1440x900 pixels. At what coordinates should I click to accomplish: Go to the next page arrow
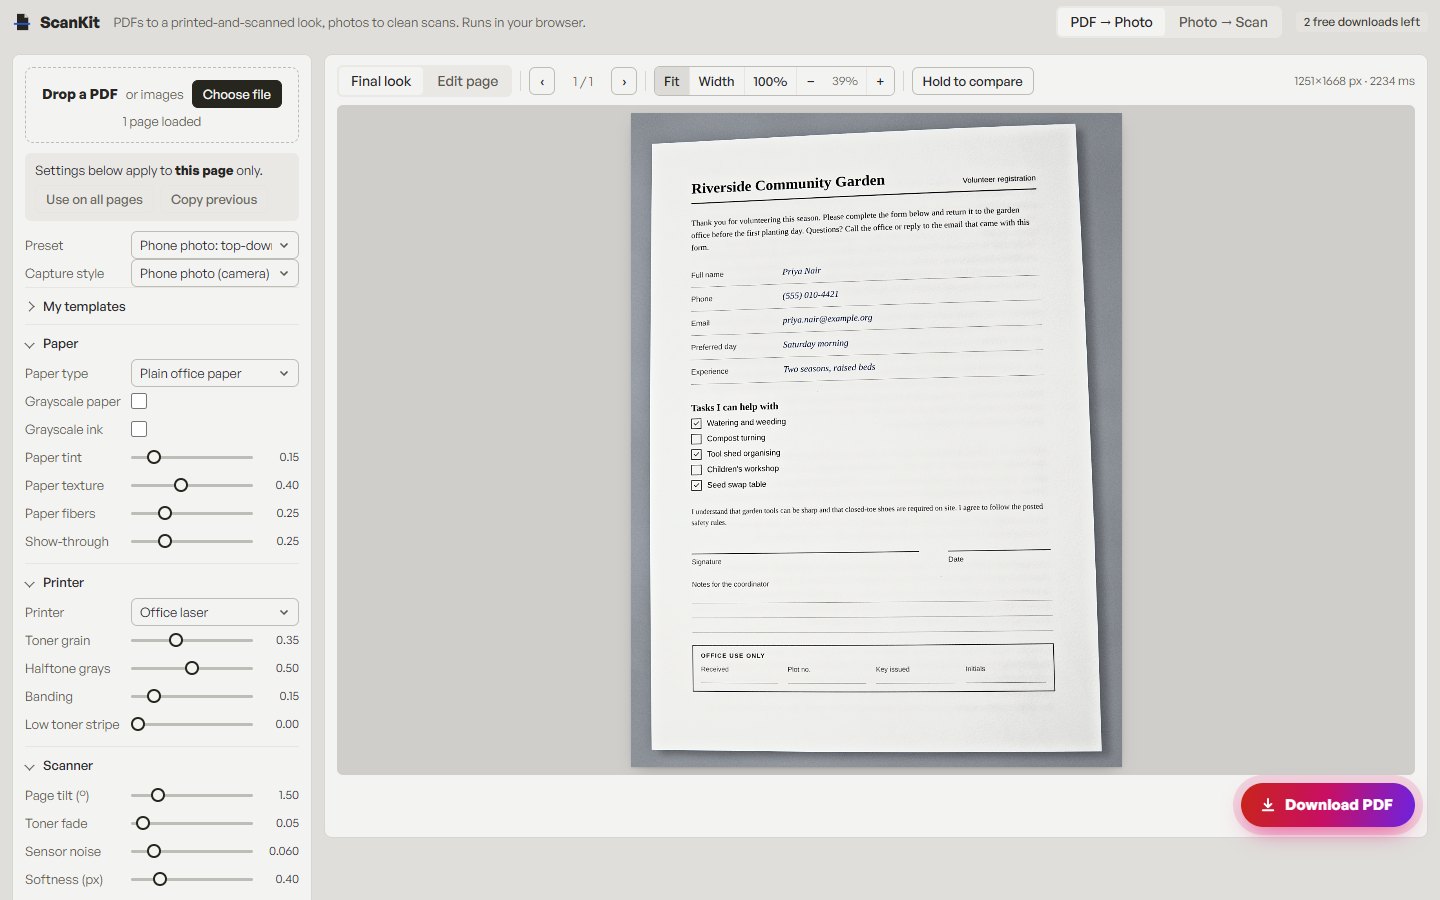pos(624,81)
